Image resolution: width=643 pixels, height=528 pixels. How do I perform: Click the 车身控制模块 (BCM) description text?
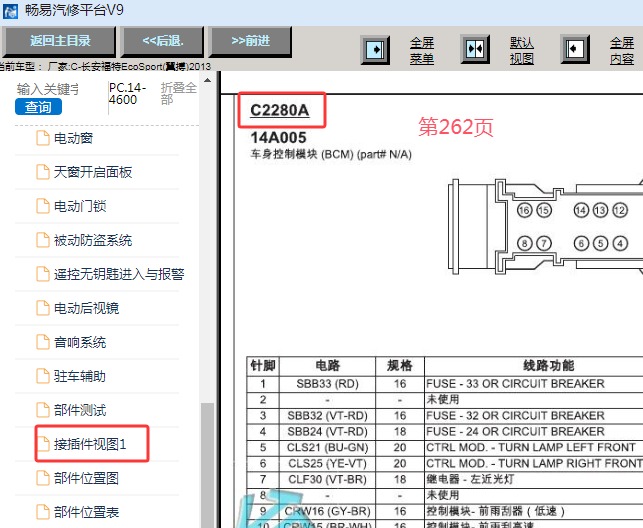click(331, 155)
